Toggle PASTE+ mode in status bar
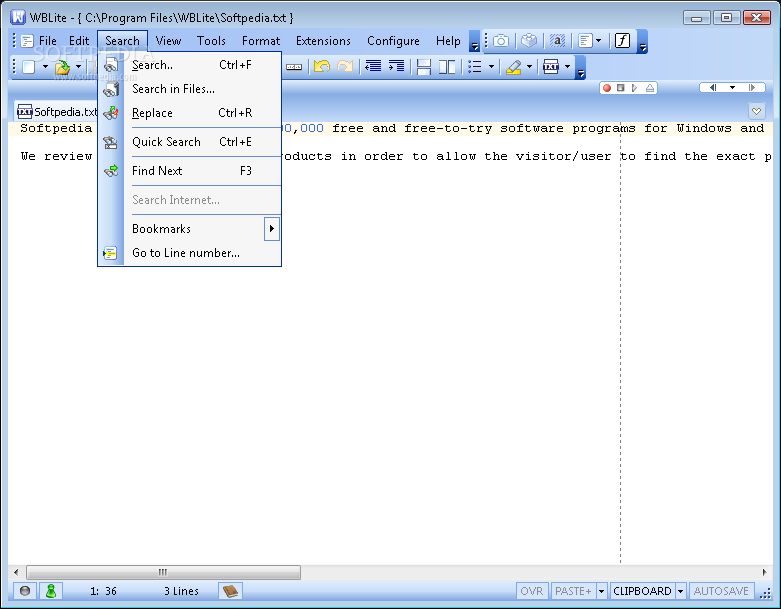Image resolution: width=781 pixels, height=609 pixels. click(573, 591)
